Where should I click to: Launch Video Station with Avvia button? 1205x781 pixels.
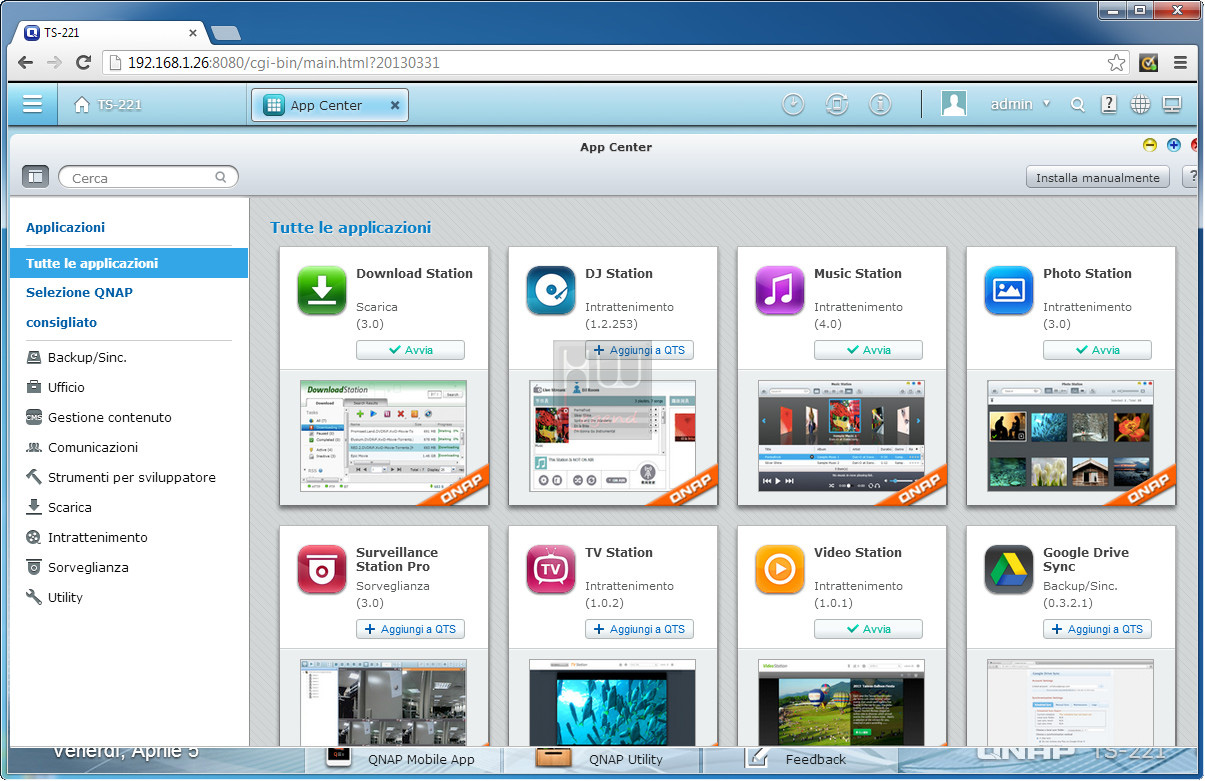coord(868,629)
